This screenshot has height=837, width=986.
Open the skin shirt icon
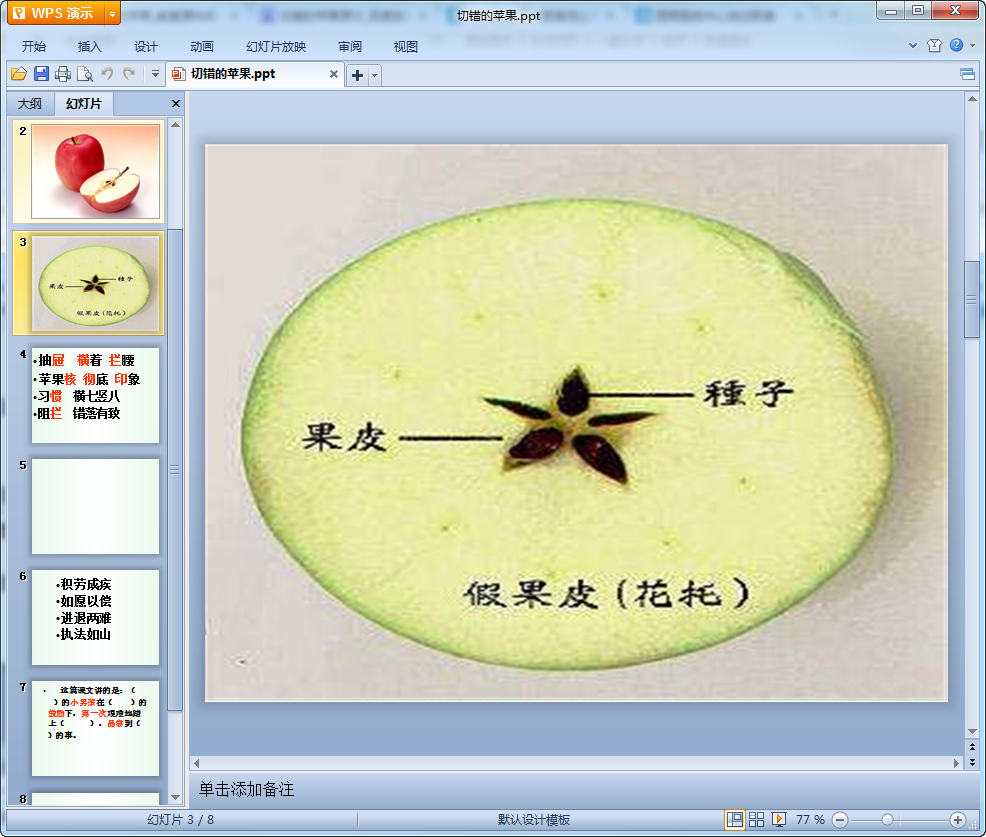934,45
